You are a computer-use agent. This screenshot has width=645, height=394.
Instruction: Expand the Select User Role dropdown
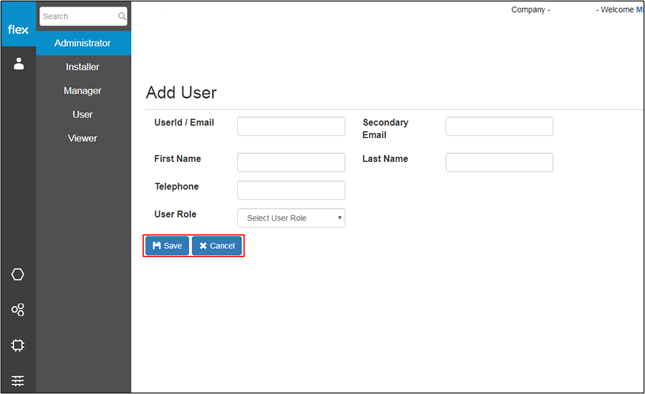(291, 218)
